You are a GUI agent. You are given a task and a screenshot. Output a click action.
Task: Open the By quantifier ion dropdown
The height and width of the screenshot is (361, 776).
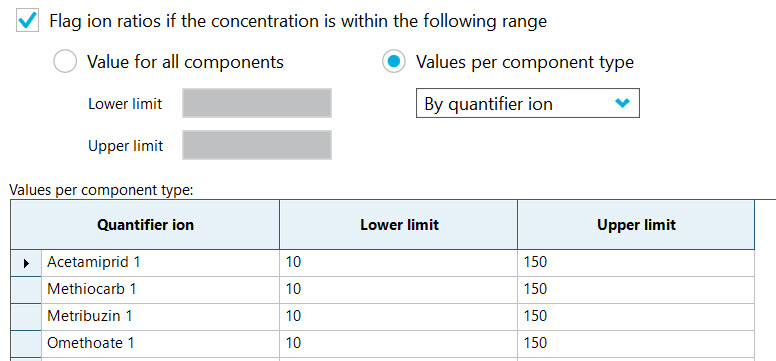pos(528,103)
